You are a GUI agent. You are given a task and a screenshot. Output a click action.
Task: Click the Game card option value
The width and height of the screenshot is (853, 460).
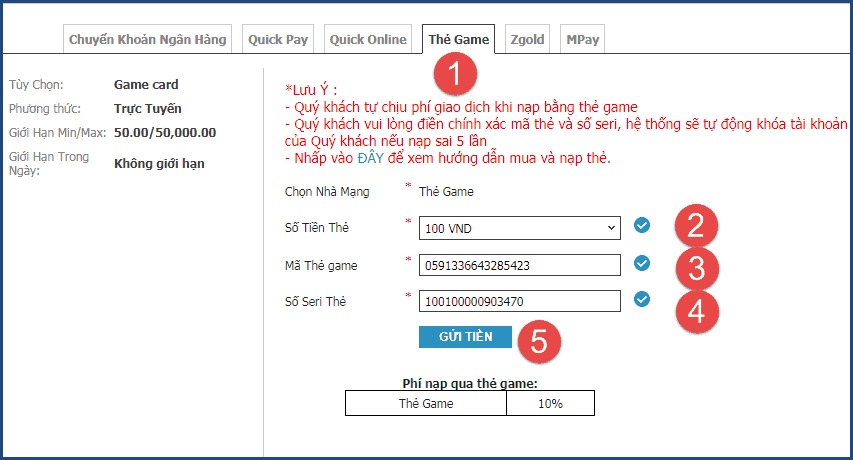[146, 85]
